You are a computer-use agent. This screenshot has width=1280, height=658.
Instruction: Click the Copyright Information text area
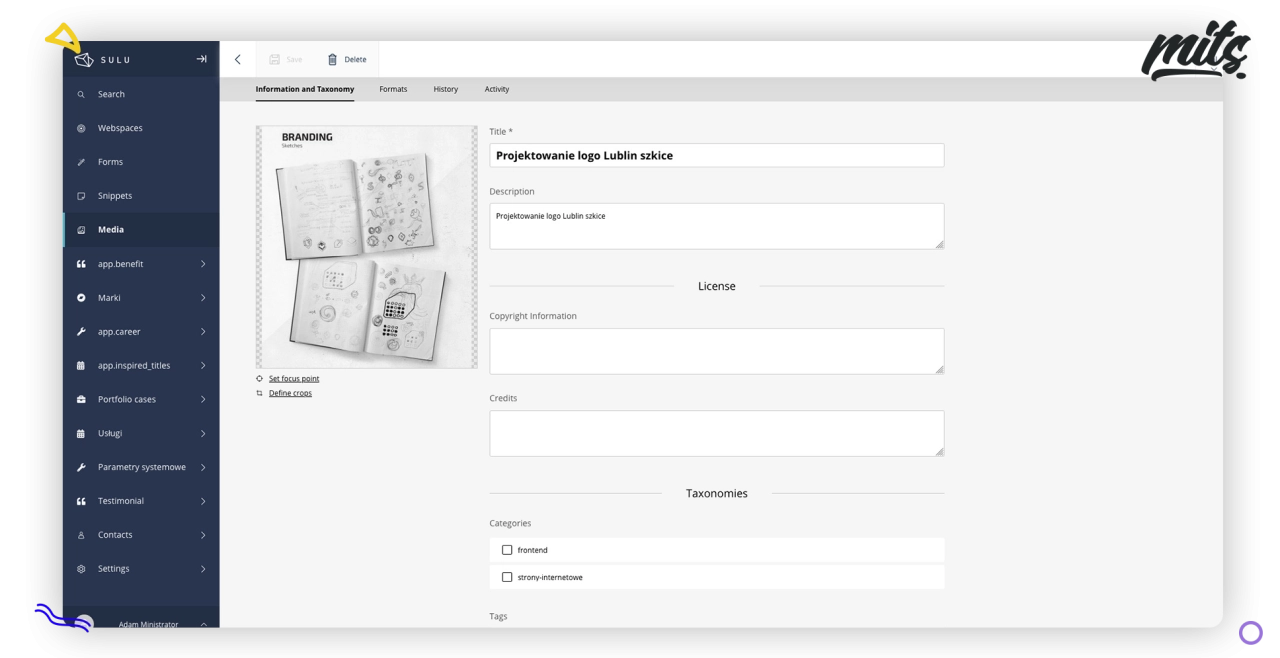click(x=717, y=351)
